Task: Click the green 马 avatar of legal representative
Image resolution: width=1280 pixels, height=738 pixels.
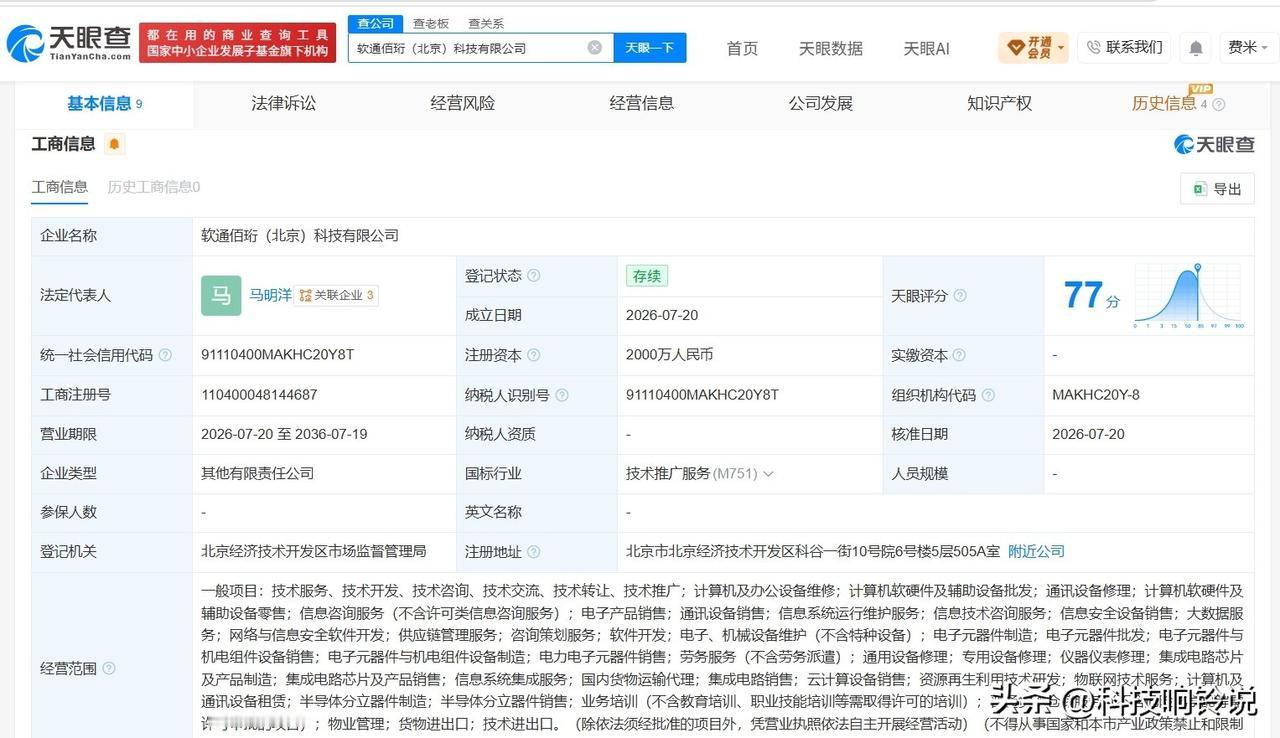Action: click(221, 295)
